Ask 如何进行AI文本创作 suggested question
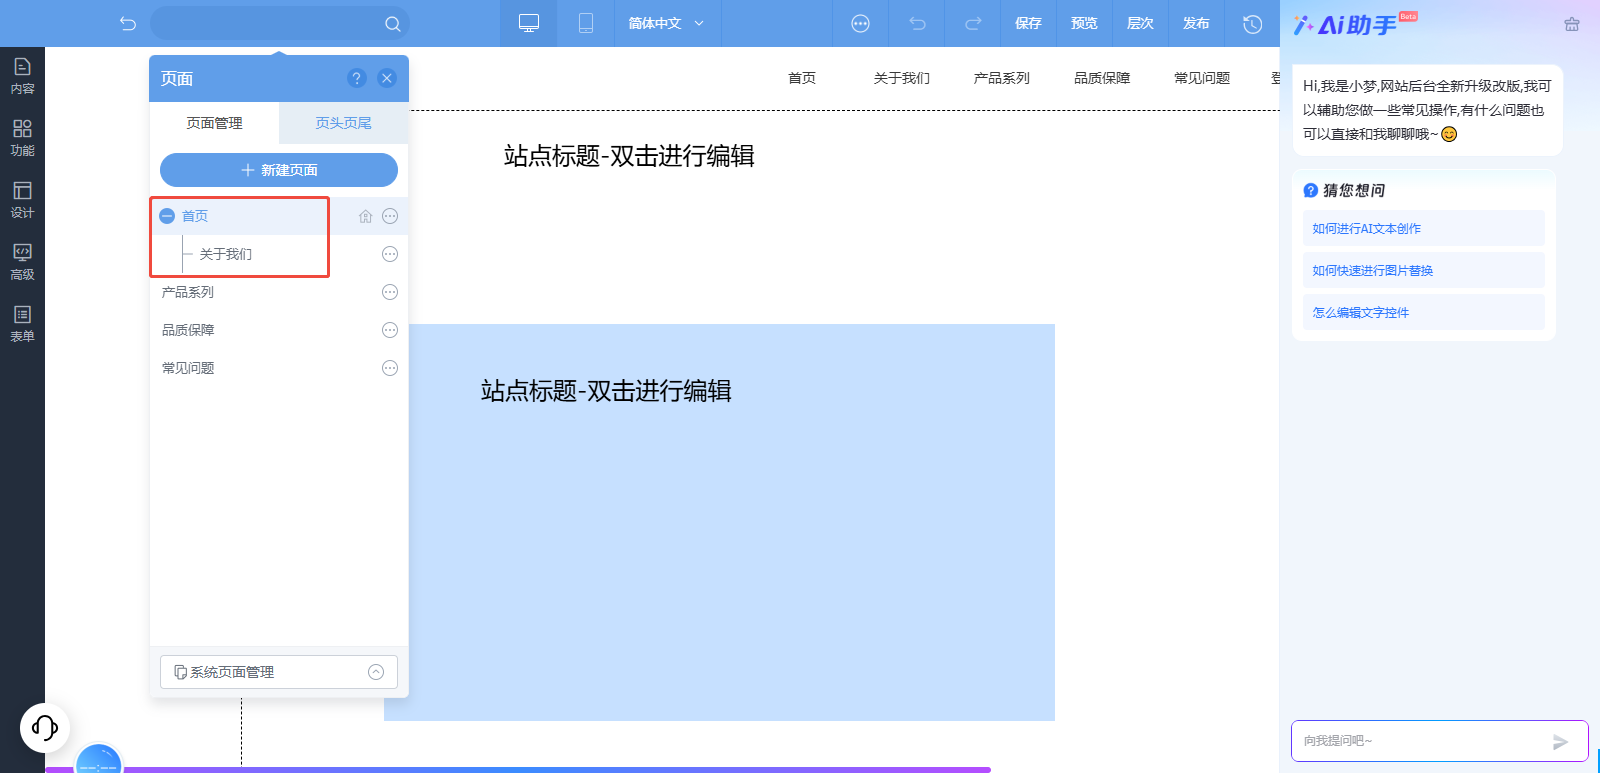 pos(1424,228)
